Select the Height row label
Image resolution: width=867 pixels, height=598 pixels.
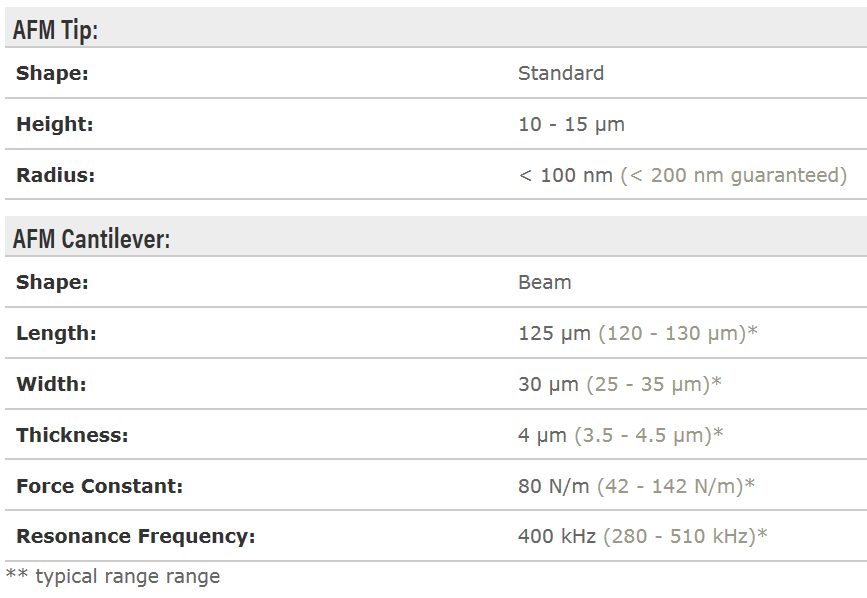pos(55,124)
